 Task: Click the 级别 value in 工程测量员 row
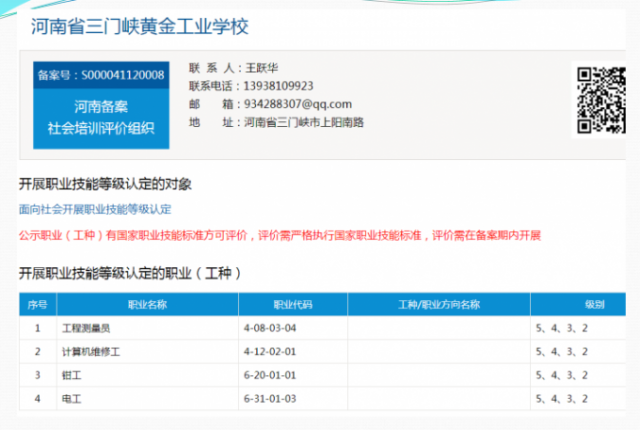pos(562,328)
